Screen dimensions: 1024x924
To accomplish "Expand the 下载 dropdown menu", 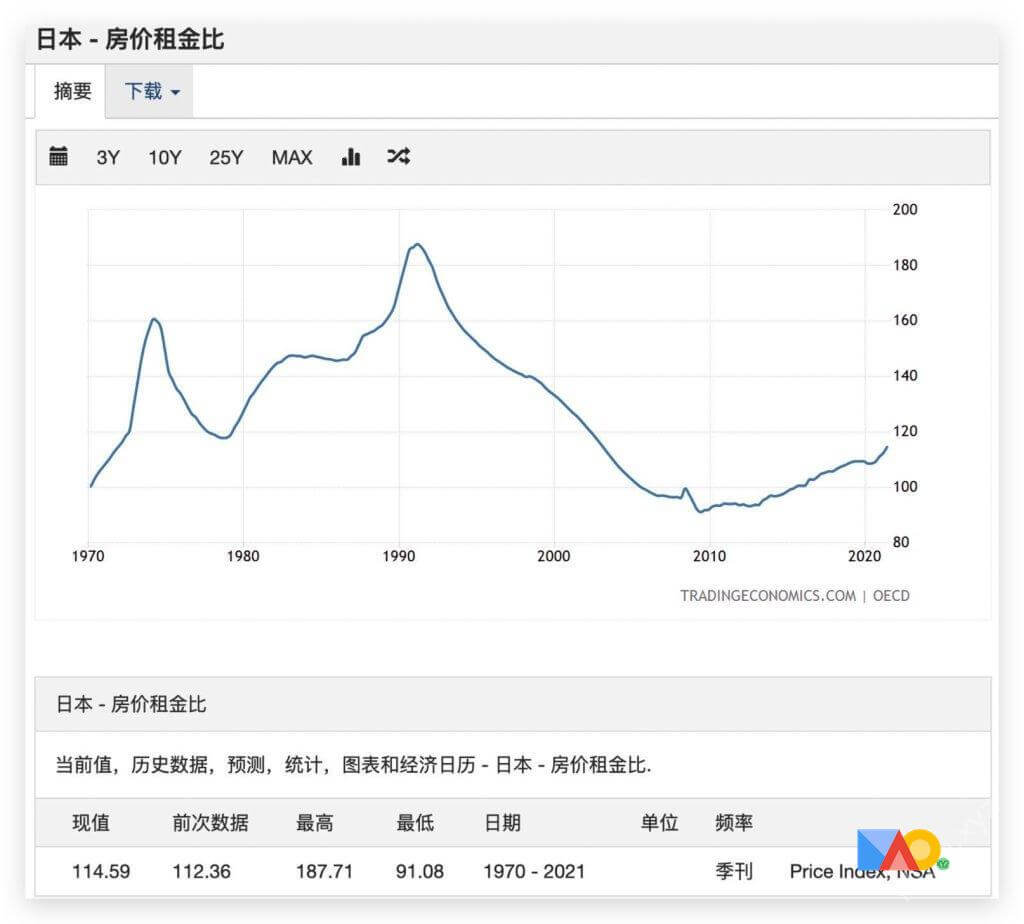I will point(151,91).
